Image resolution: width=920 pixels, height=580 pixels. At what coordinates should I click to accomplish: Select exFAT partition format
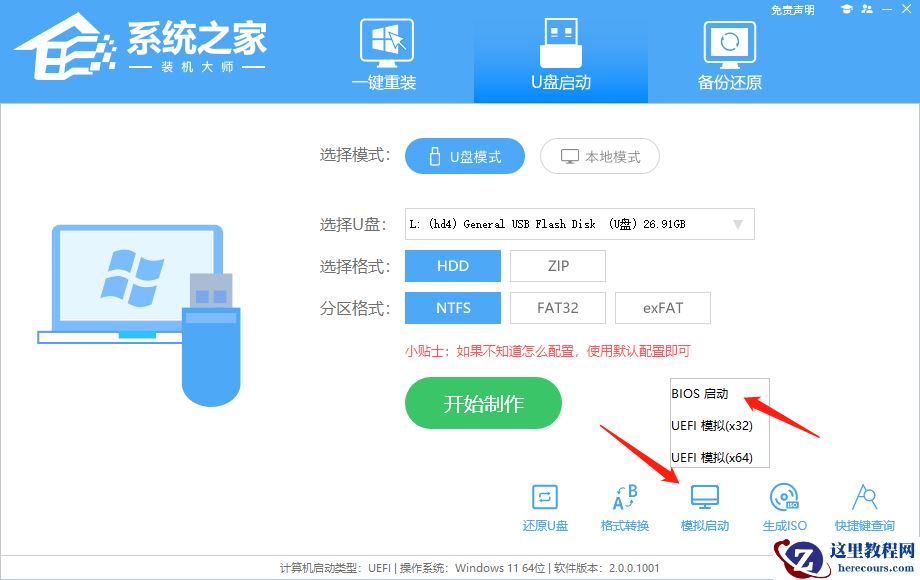[x=663, y=307]
